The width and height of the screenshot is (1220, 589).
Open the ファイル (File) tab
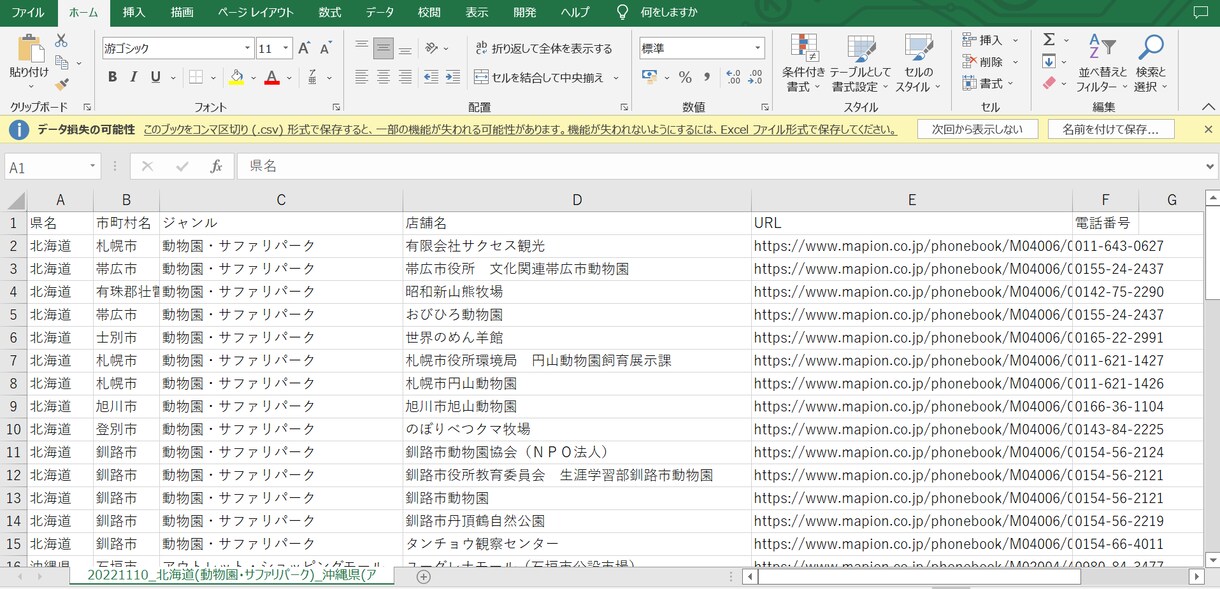[x=27, y=12]
